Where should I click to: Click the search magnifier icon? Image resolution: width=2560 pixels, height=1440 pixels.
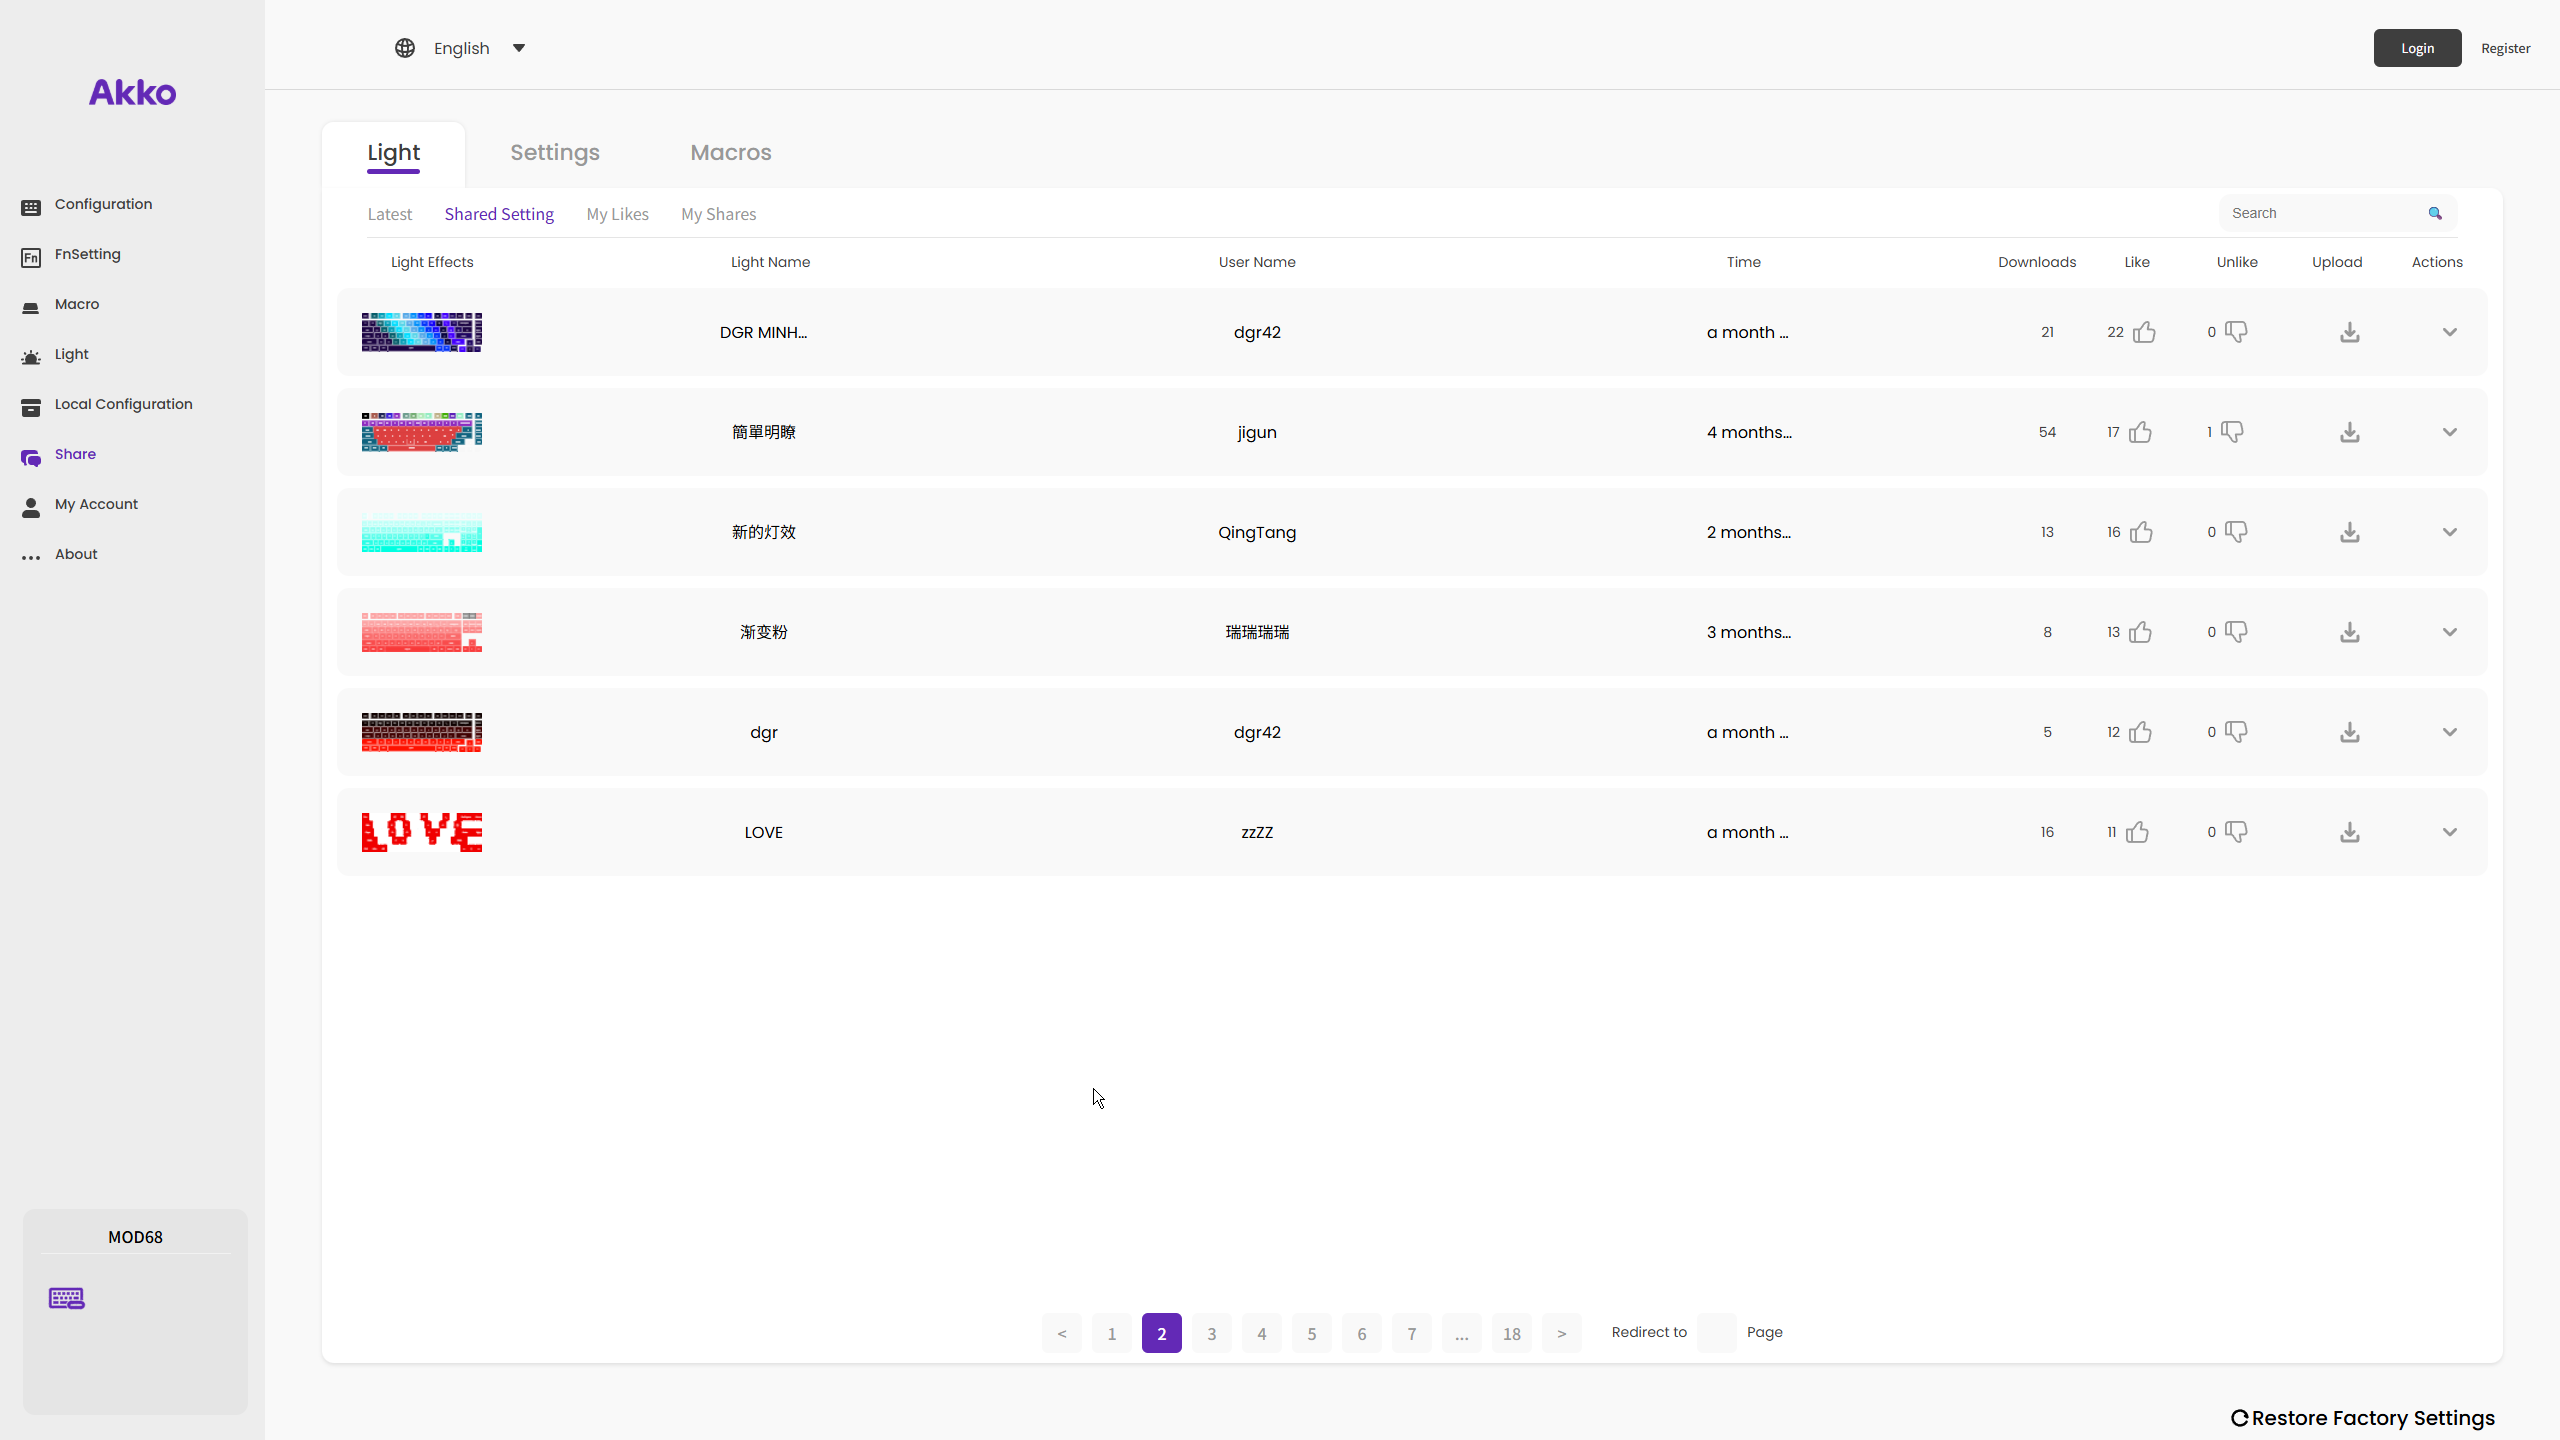point(2435,213)
